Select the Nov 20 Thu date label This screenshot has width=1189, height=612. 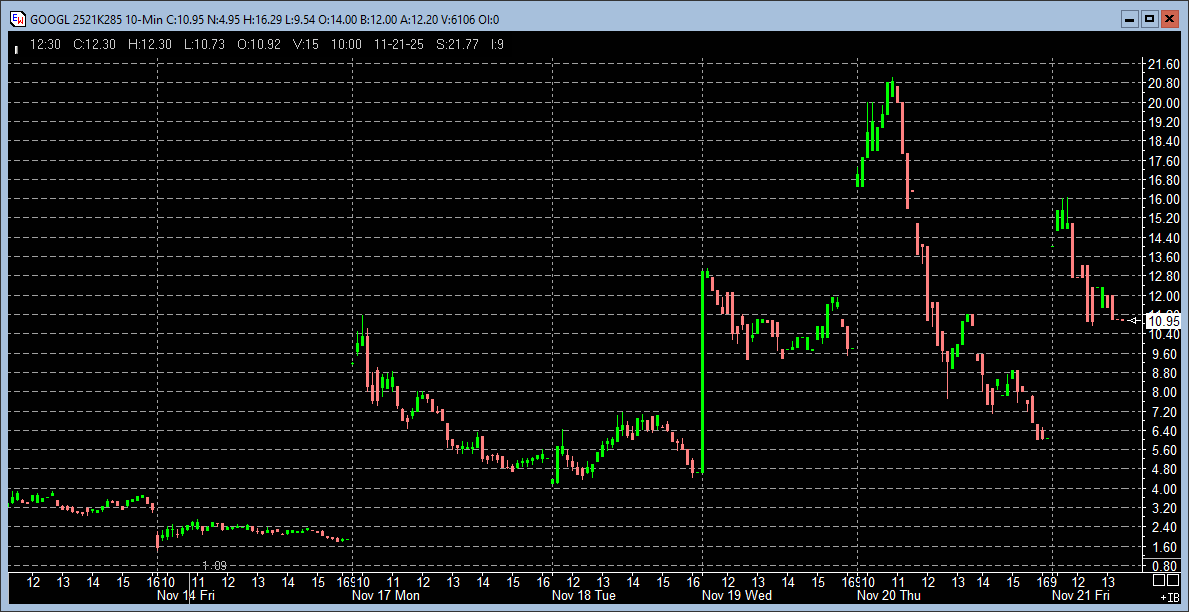click(x=889, y=596)
